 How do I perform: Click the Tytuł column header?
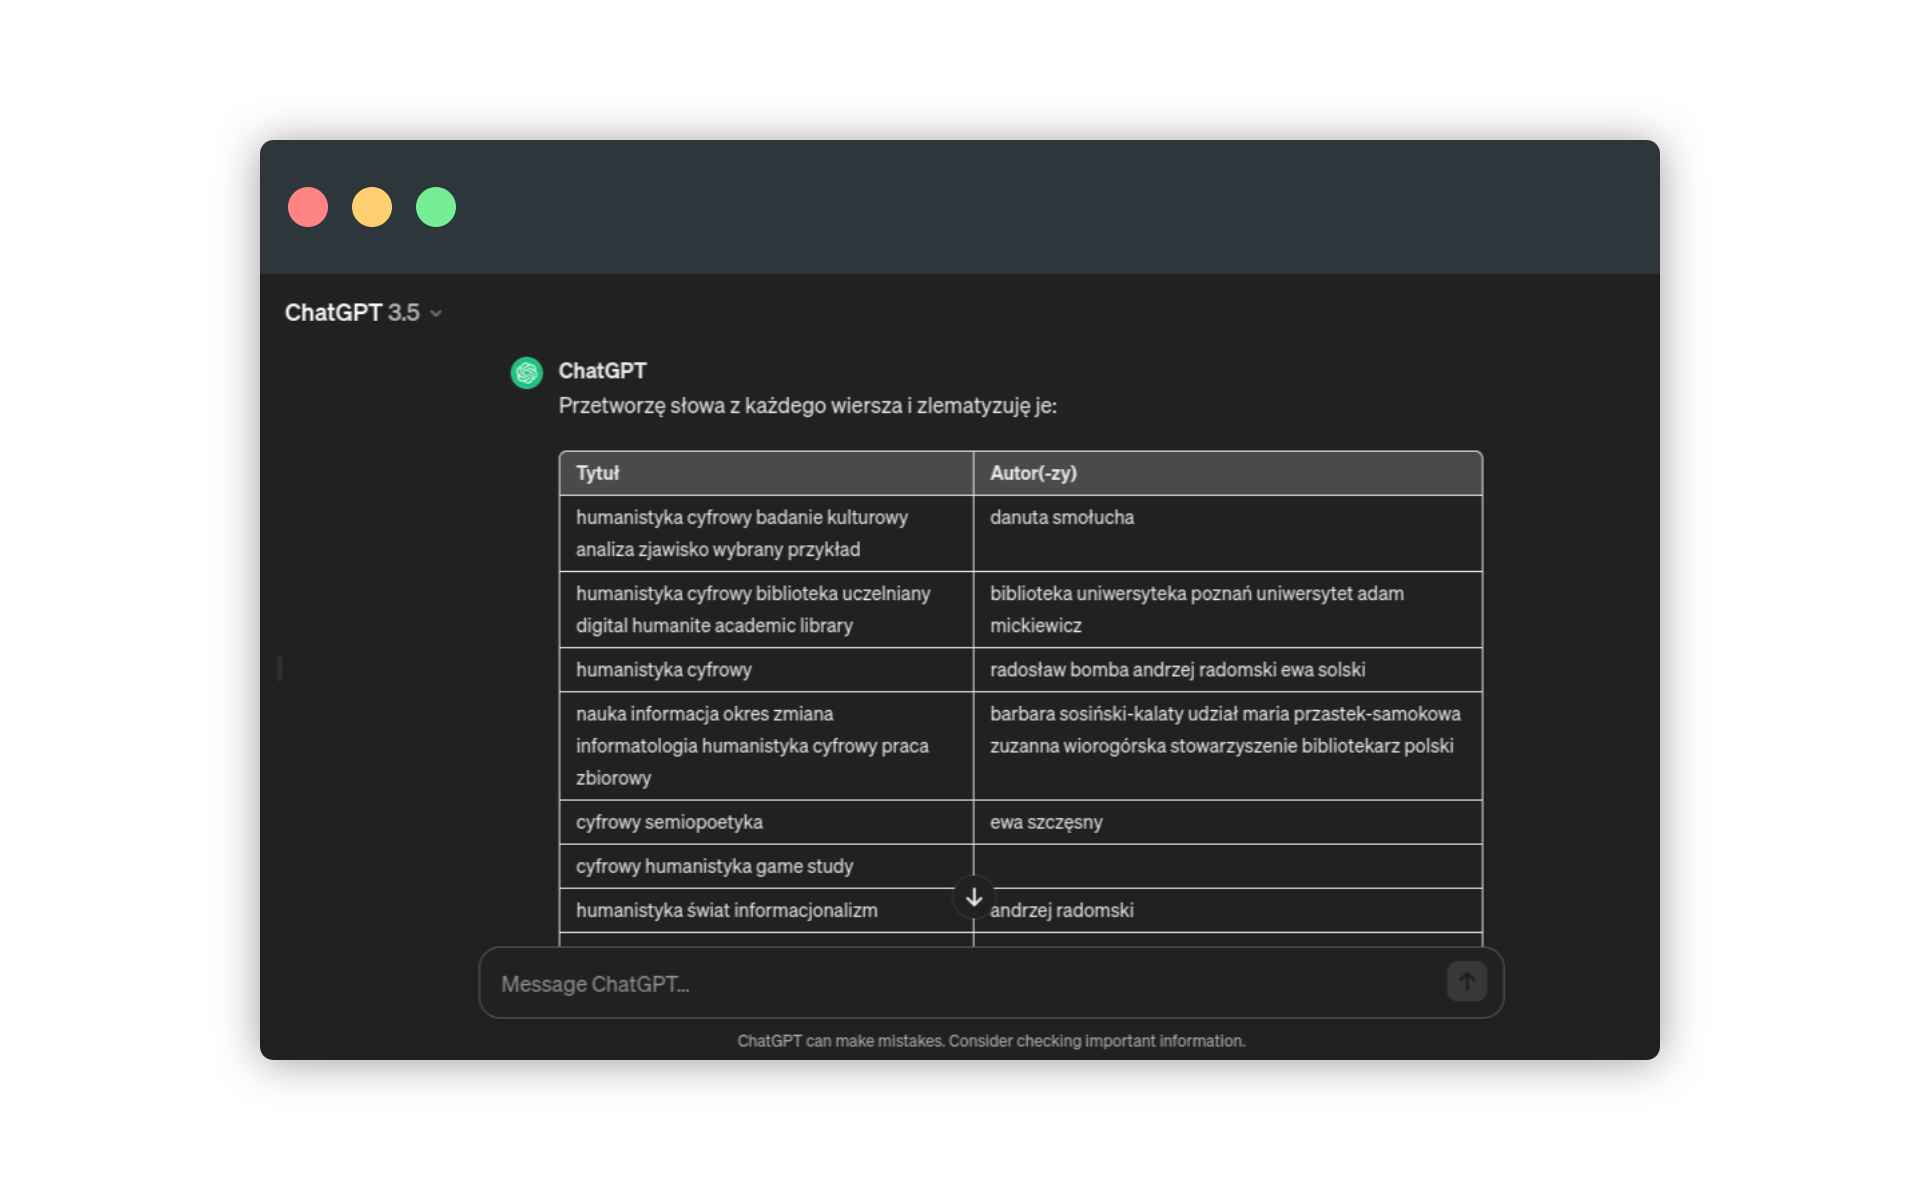click(x=766, y=473)
